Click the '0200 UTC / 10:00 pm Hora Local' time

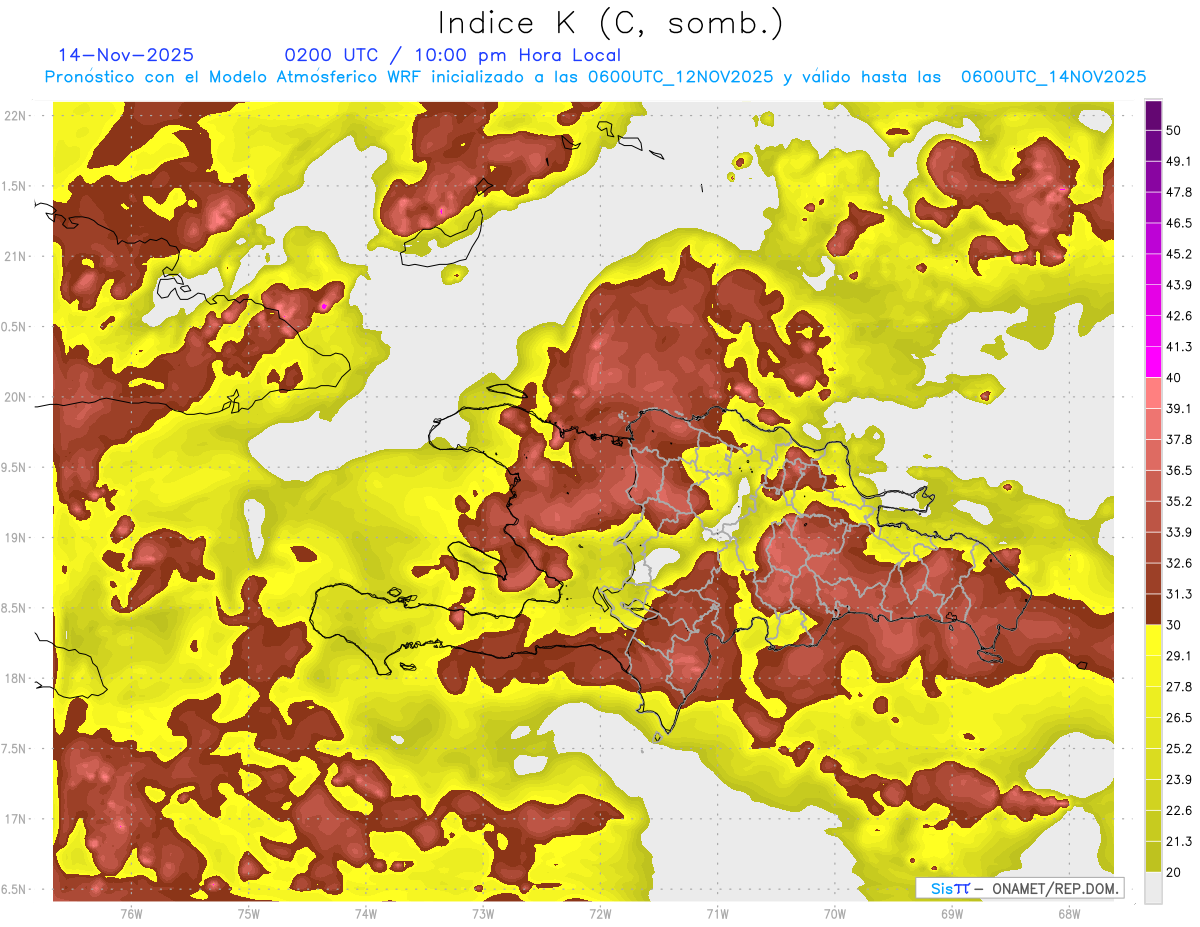point(452,55)
